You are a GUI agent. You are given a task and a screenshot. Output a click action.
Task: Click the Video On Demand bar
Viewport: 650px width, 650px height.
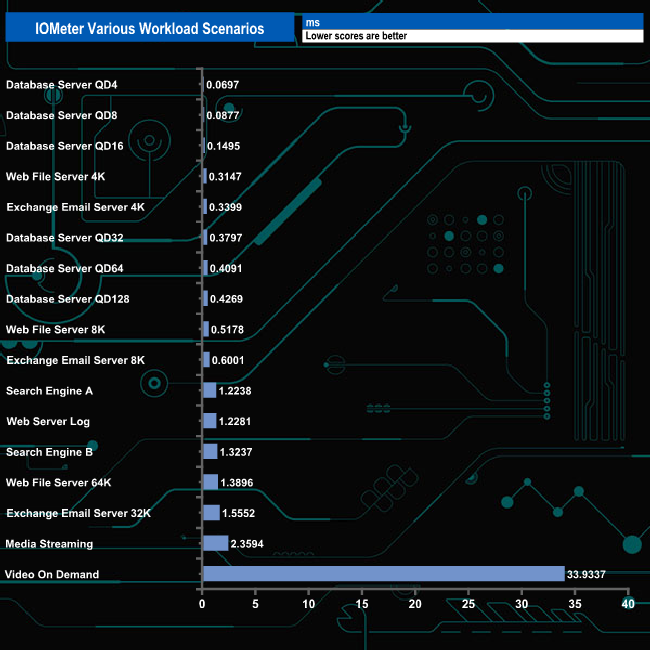point(384,574)
